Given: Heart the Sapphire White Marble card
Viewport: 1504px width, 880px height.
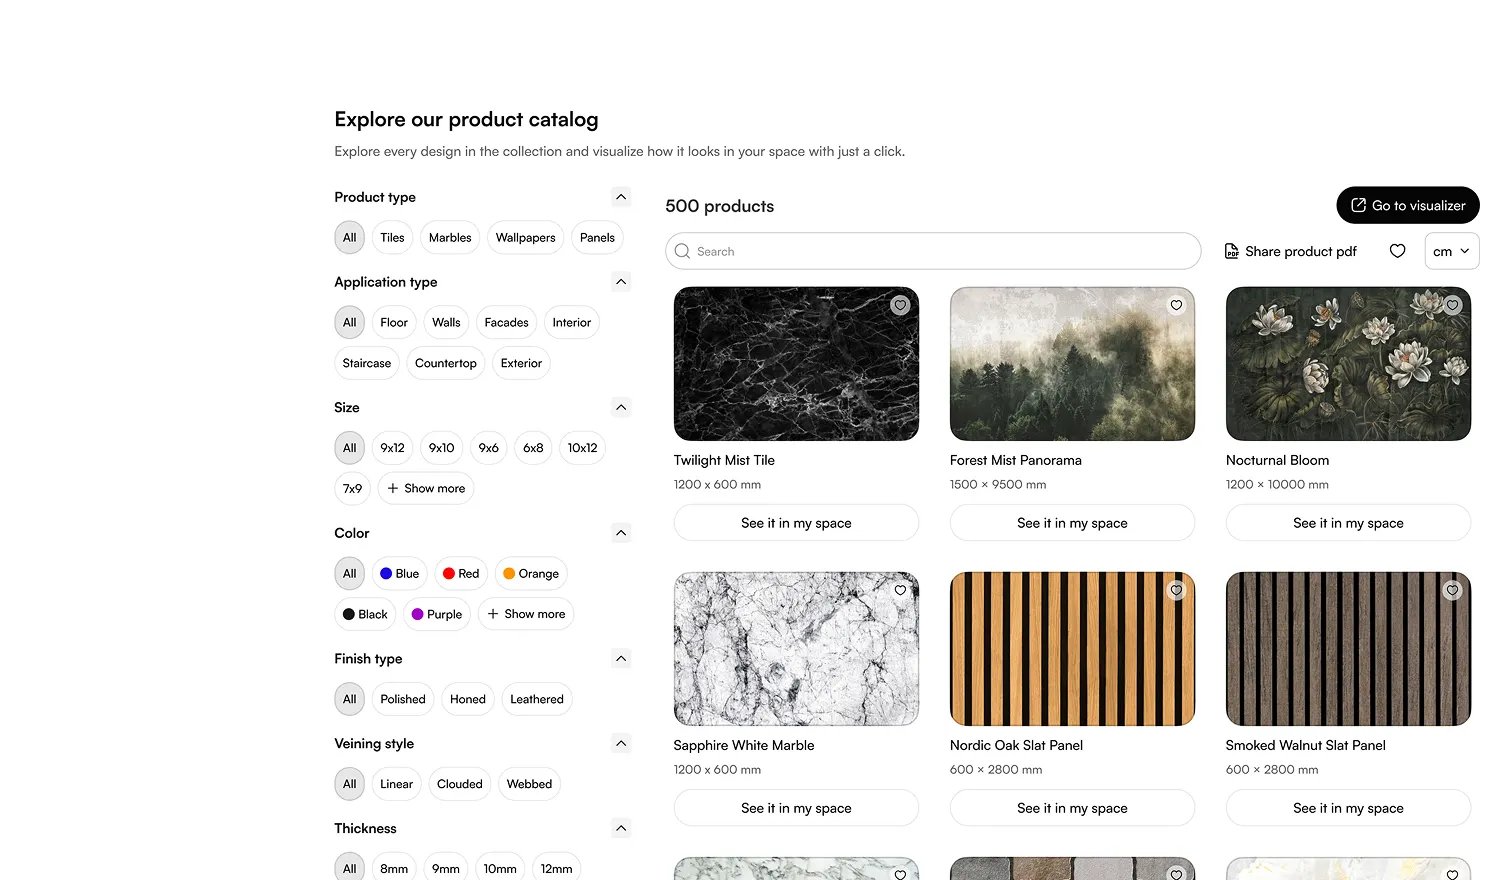Looking at the screenshot, I should 900,591.
